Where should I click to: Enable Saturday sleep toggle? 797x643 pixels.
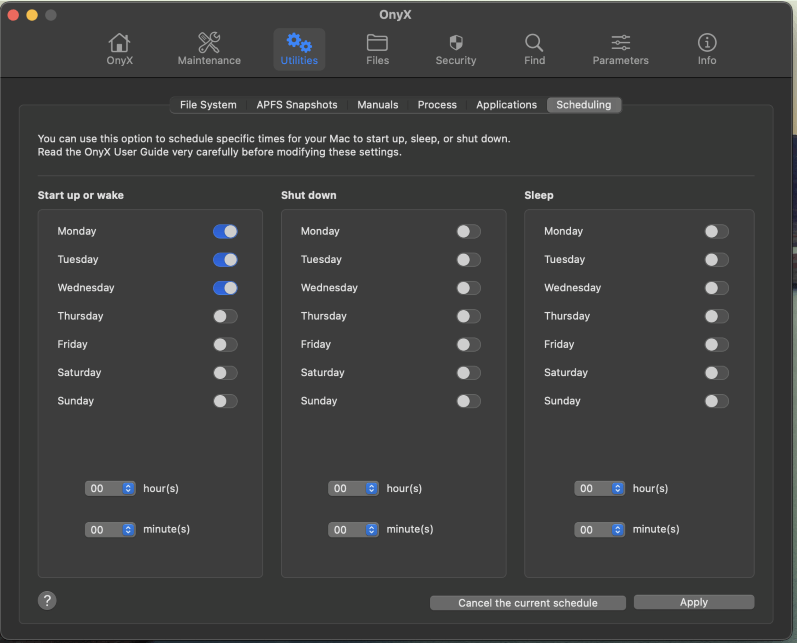(x=717, y=373)
